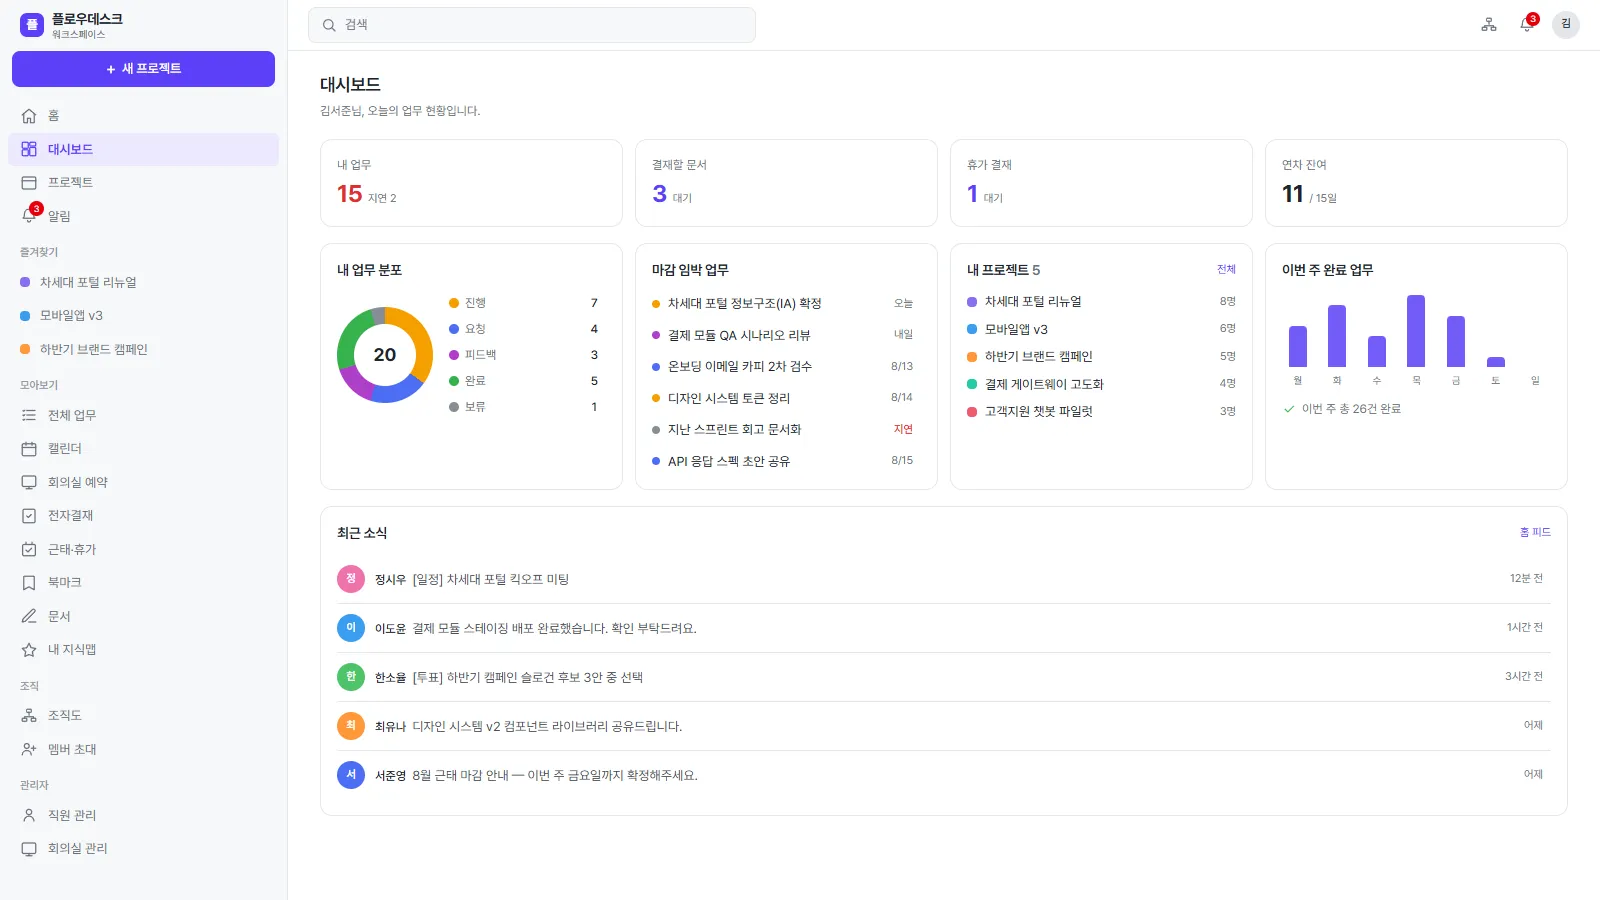
Task: Click the 프로젝트 sidebar icon
Action: click(x=29, y=182)
